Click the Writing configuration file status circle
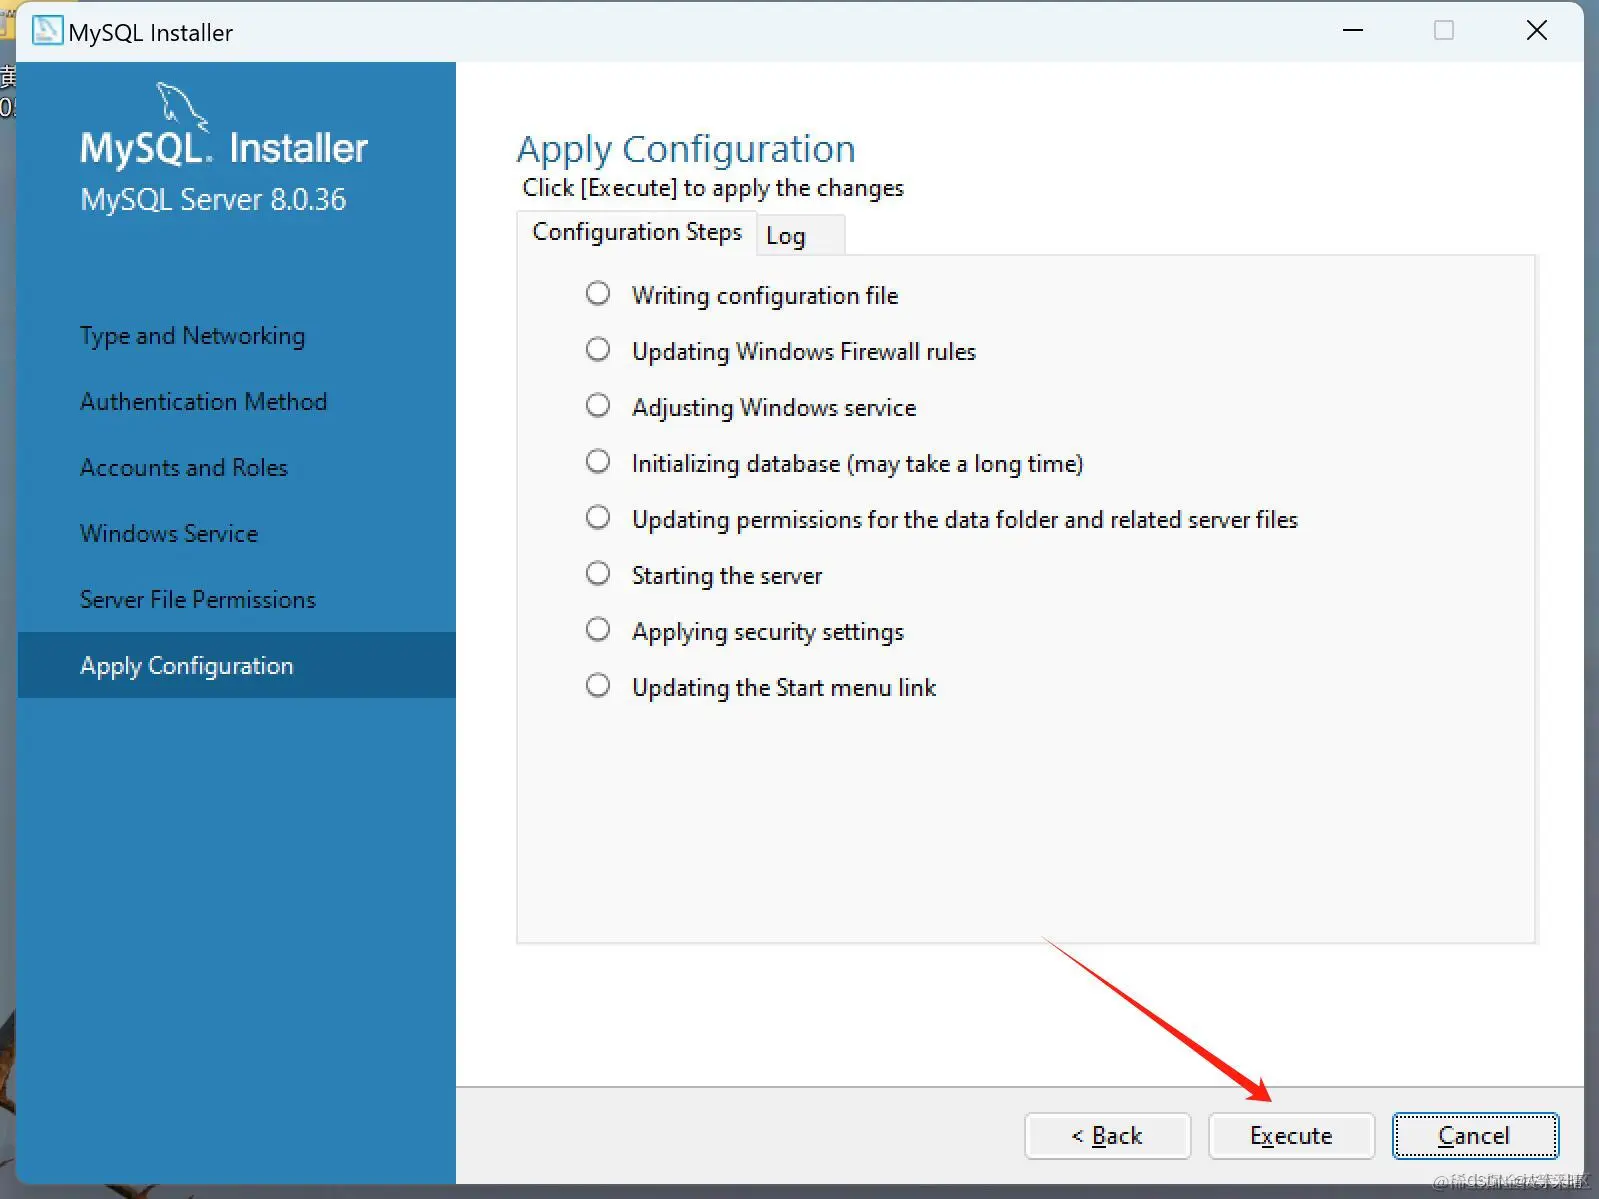 [x=598, y=293]
